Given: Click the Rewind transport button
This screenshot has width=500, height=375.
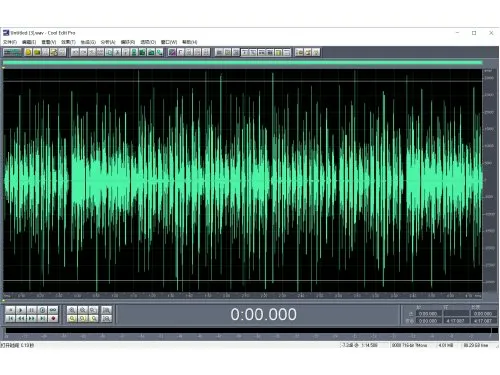Looking at the screenshot, I should coord(21,318).
